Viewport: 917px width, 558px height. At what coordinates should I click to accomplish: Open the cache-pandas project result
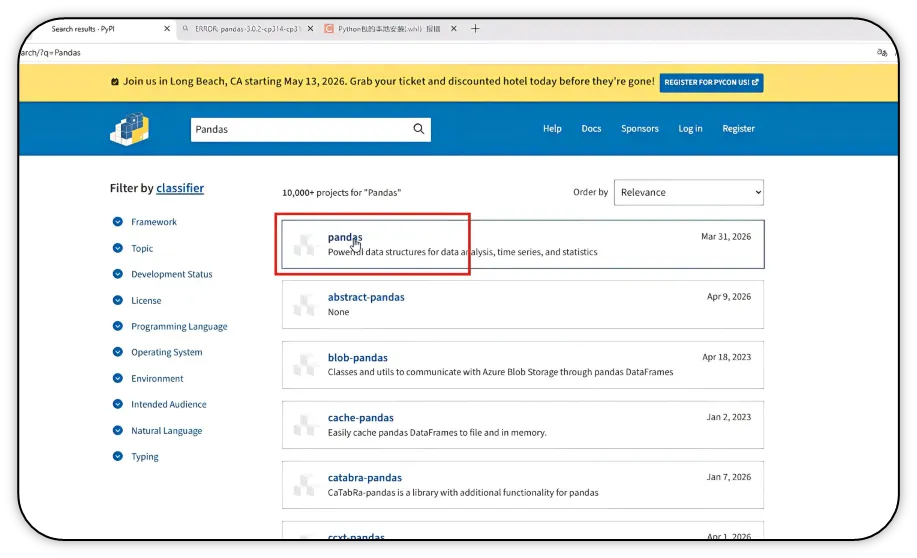click(523, 425)
